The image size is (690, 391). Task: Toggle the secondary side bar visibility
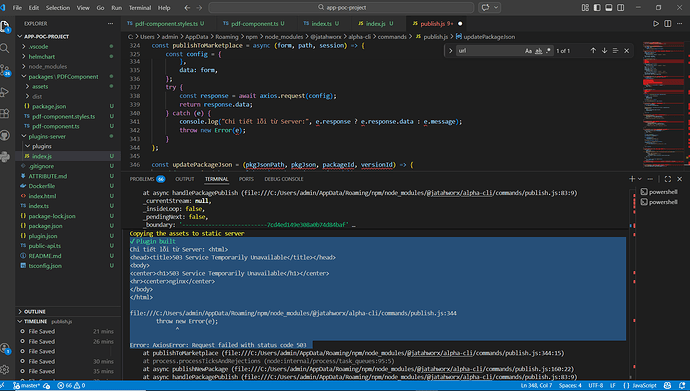pyautogui.click(x=621, y=7)
